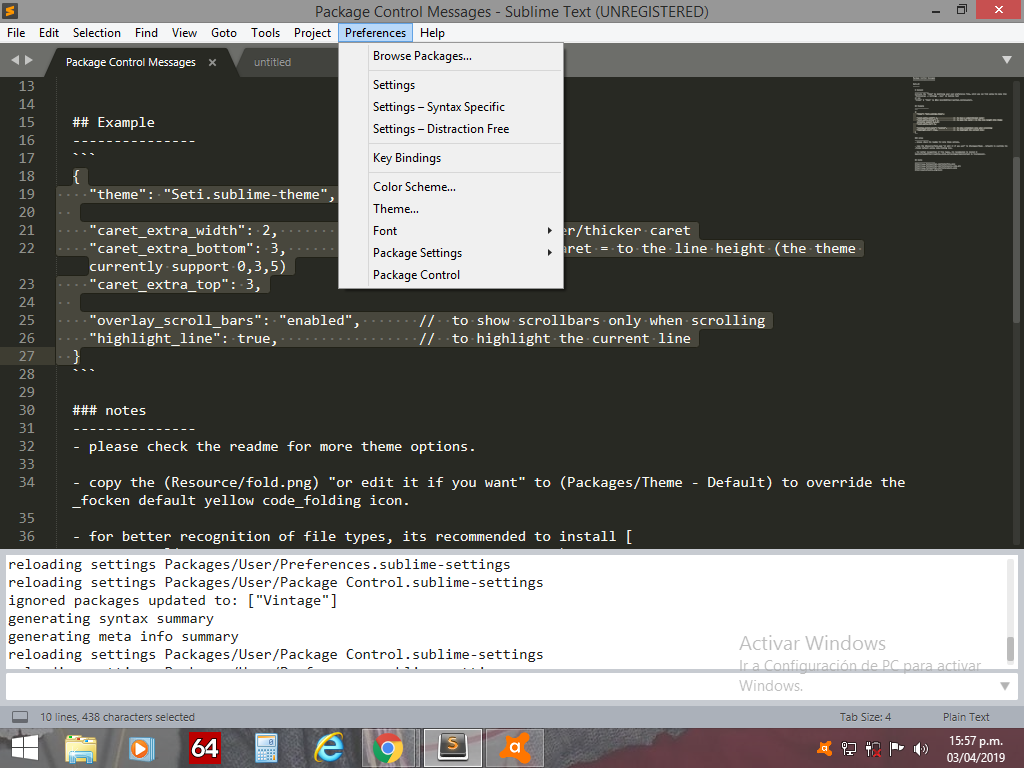This screenshot has width=1024, height=768.
Task: Launch Internet Explorer from the taskbar
Action: tap(328, 748)
